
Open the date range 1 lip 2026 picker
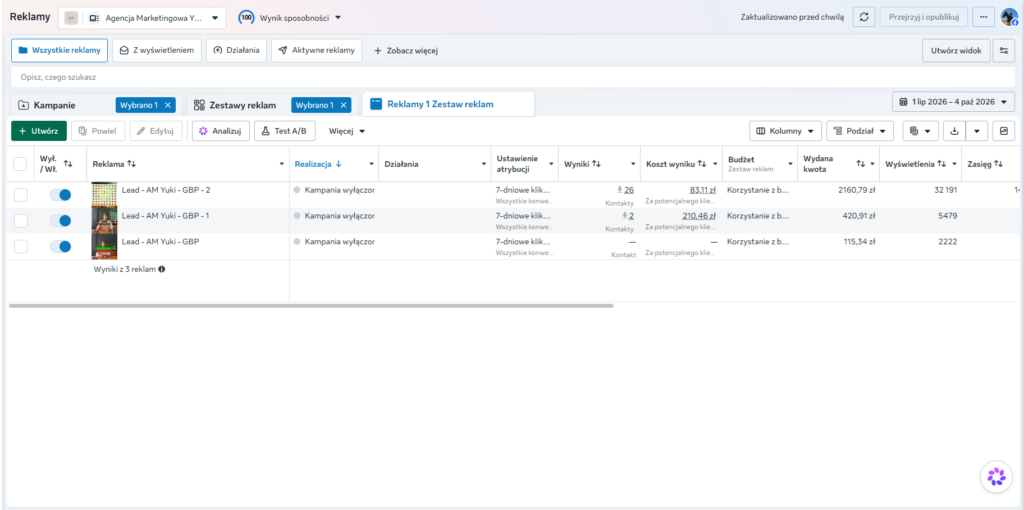953,102
